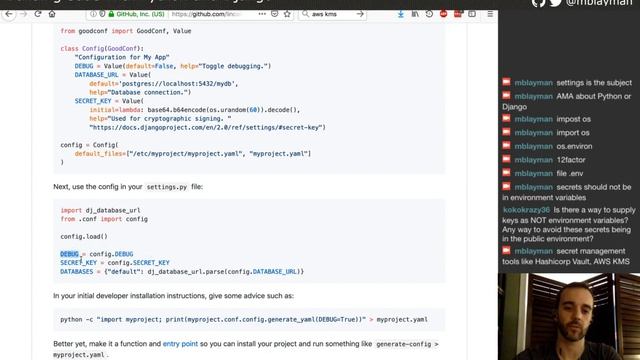Click the streamer webcam video feed
Viewport: 640px width, 360px height.
point(569,317)
